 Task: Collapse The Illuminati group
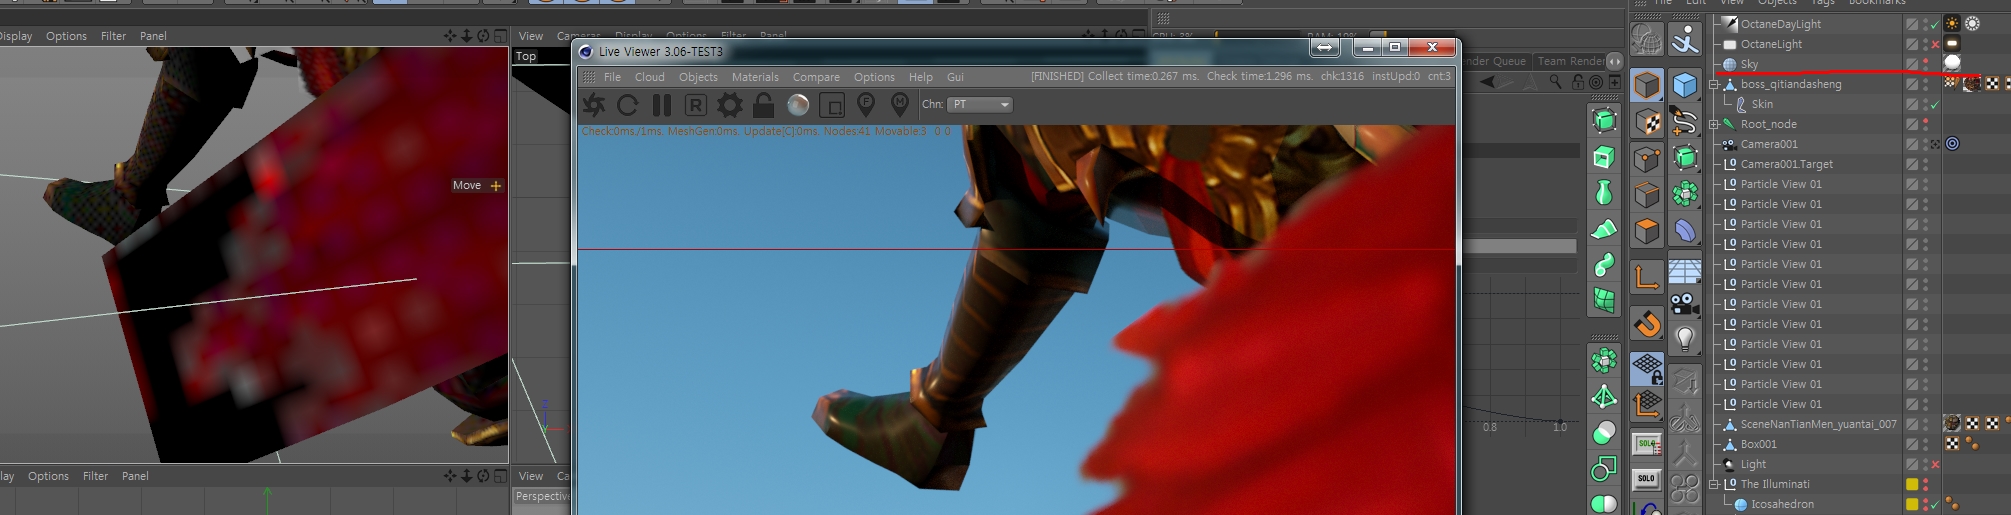1713,484
